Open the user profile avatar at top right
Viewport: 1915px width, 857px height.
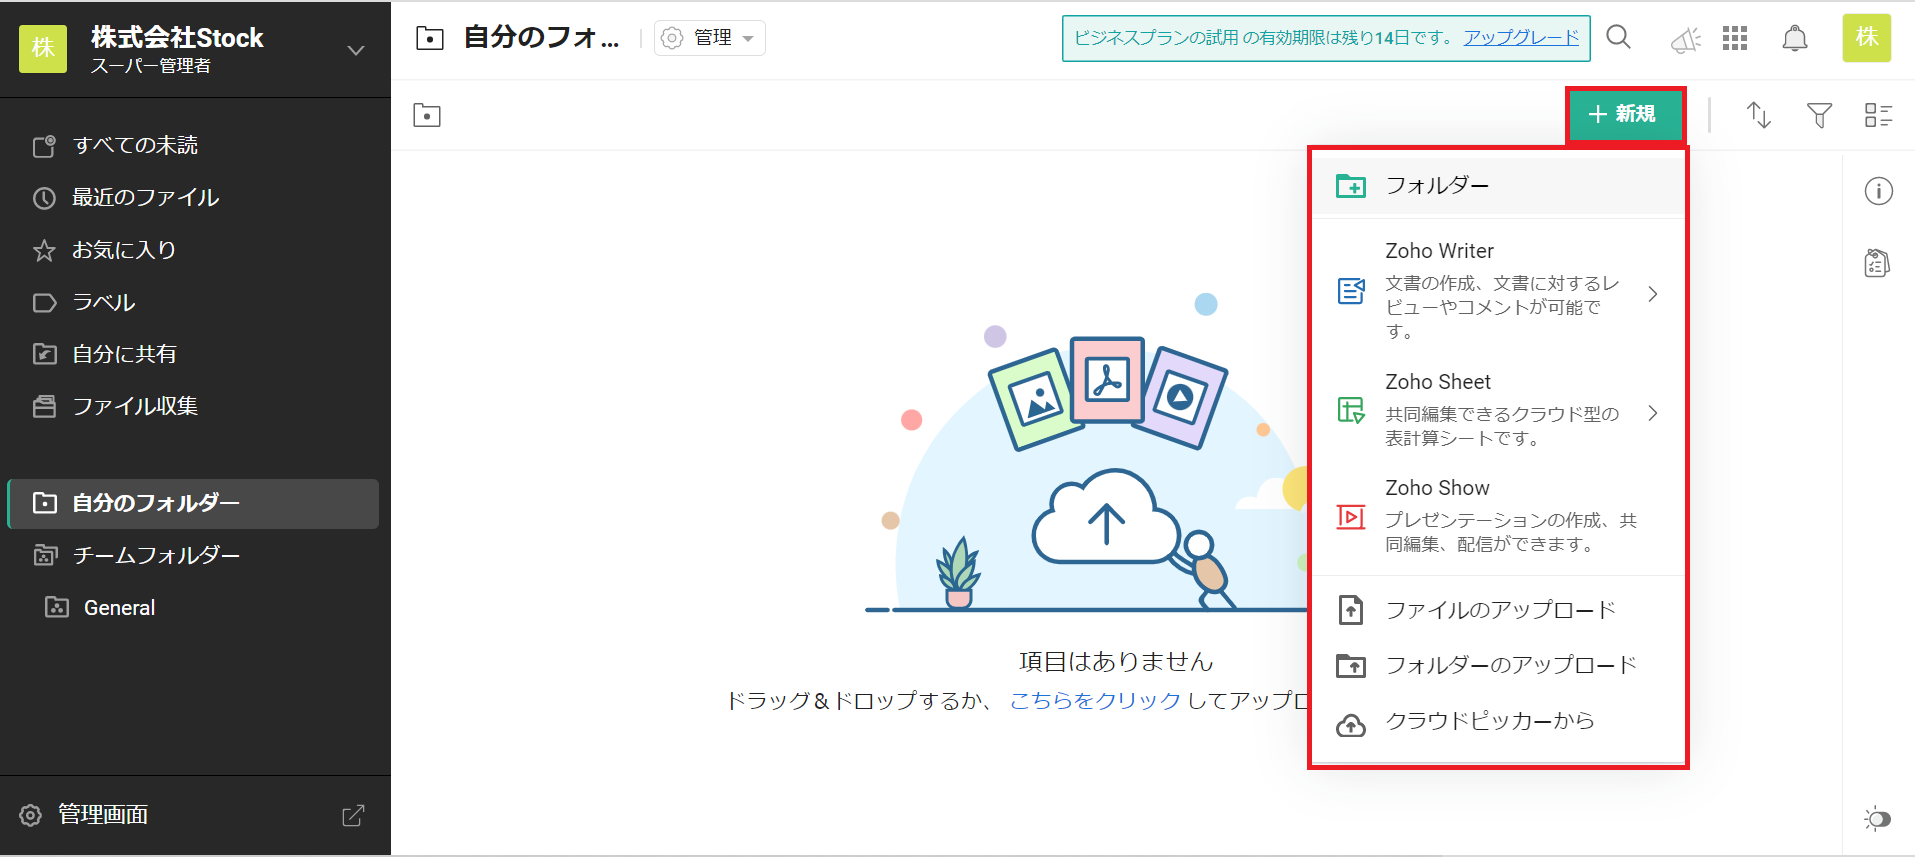point(1867,38)
